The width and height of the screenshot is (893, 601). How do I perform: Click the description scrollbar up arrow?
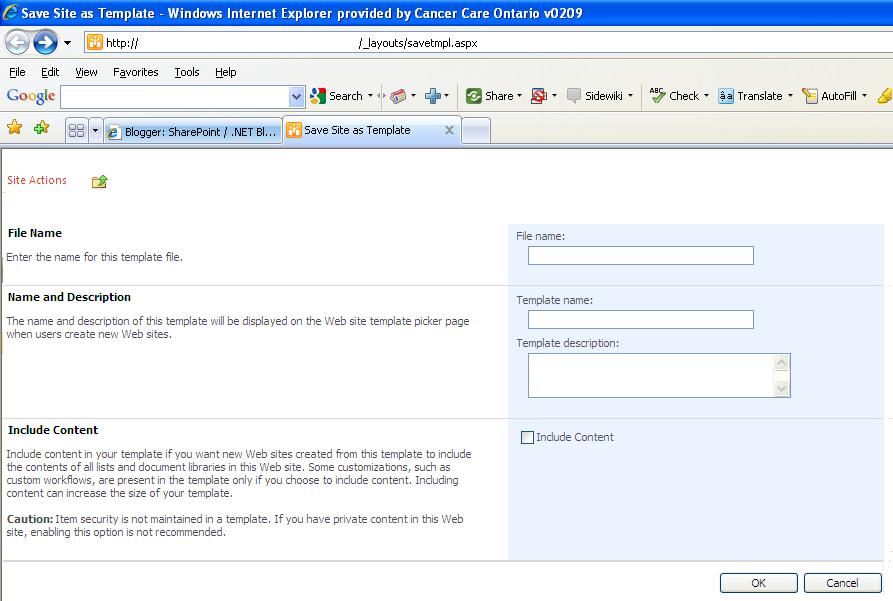pyautogui.click(x=782, y=362)
